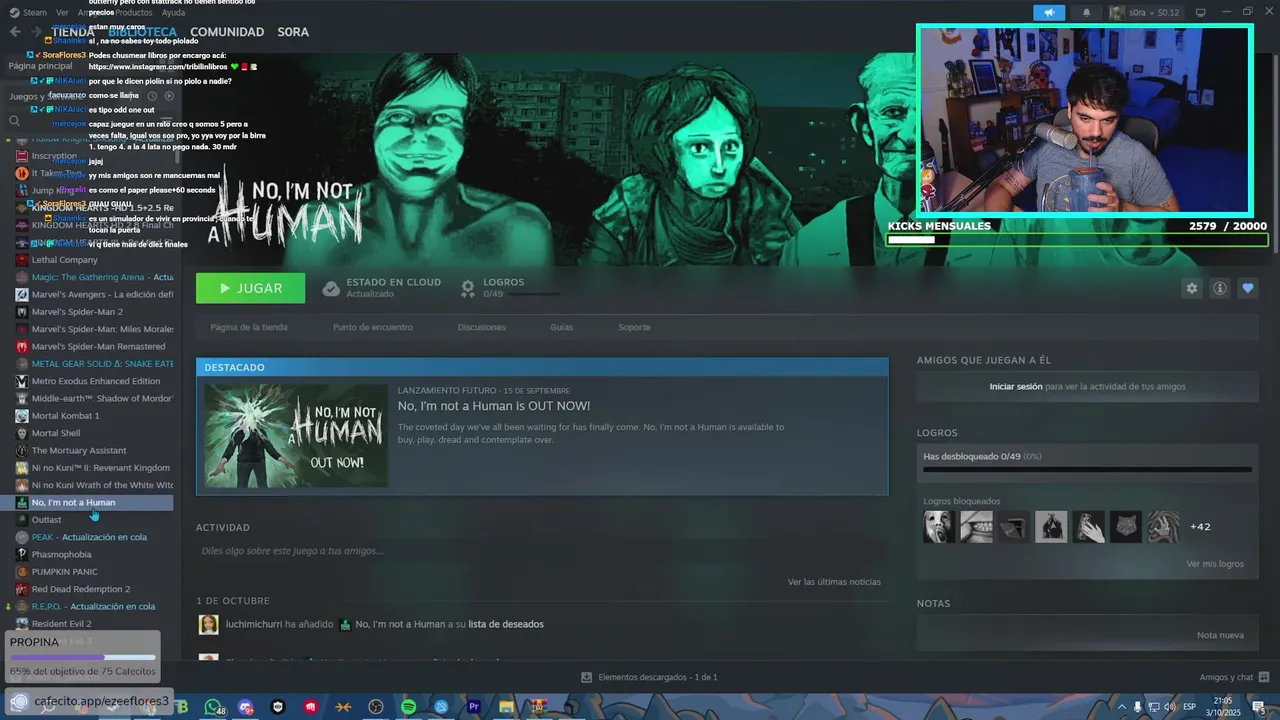Open Steam announcements megaphone icon

tap(1049, 13)
